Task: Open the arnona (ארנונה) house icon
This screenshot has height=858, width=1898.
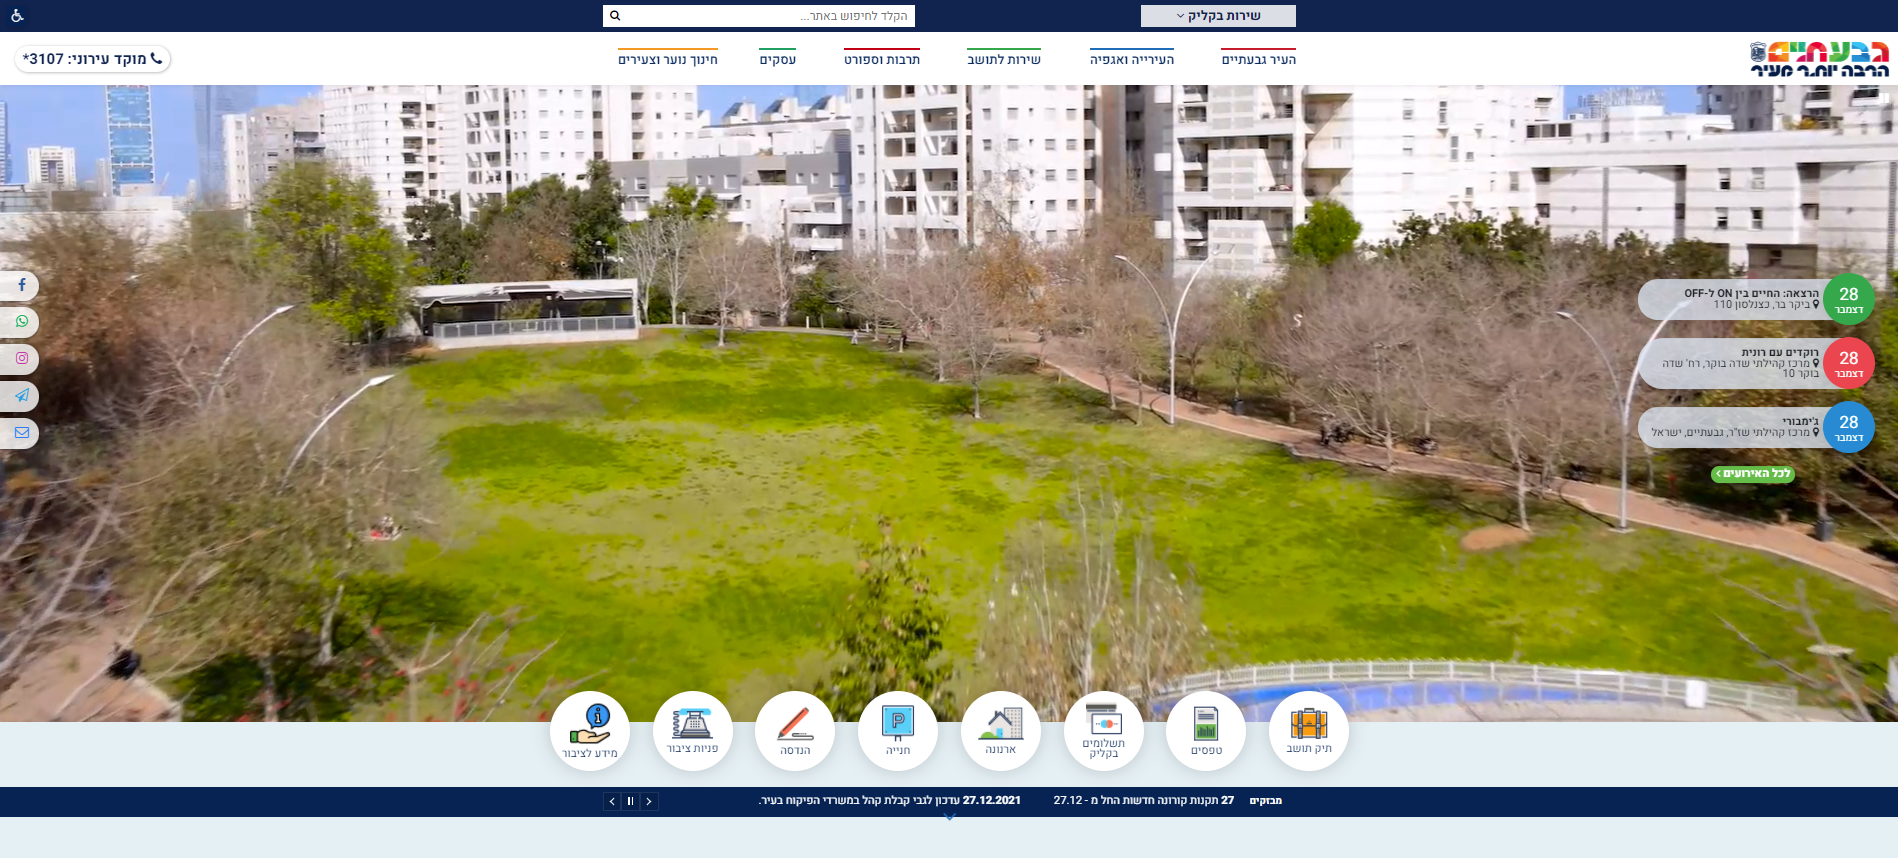Action: pos(1000,731)
